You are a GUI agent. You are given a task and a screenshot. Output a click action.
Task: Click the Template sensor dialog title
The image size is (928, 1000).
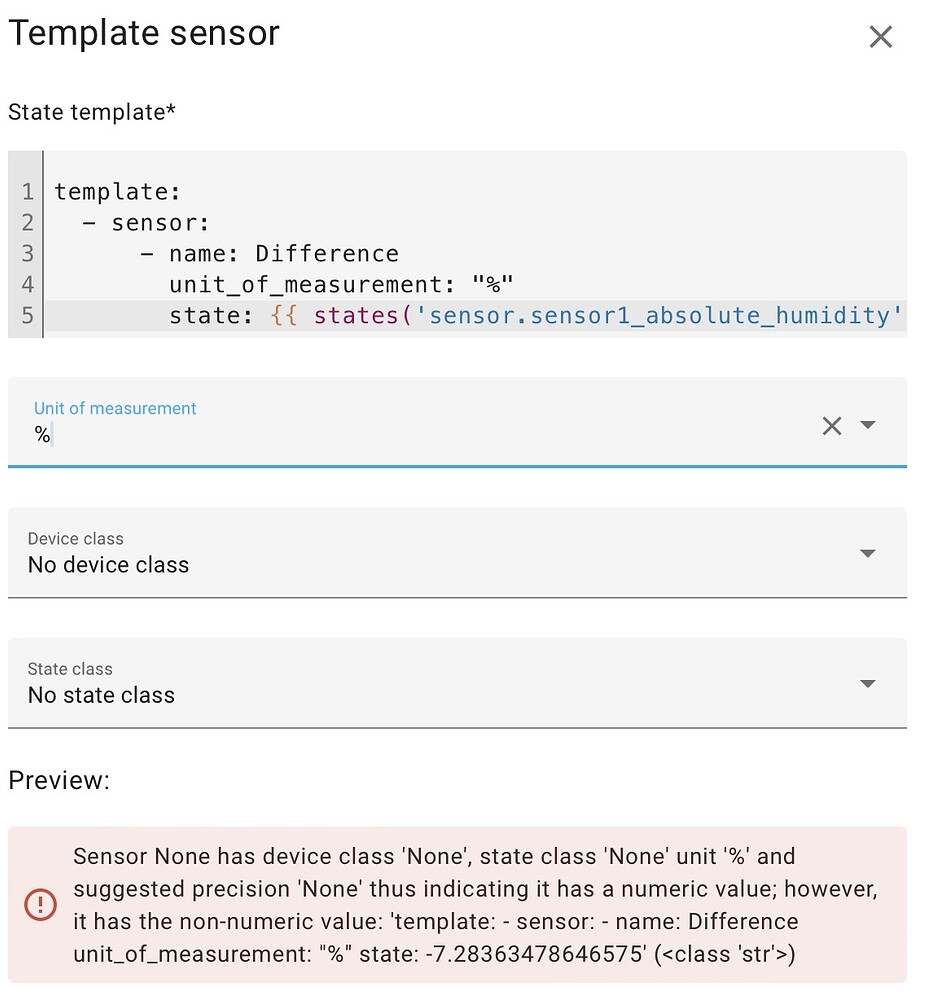pos(144,33)
